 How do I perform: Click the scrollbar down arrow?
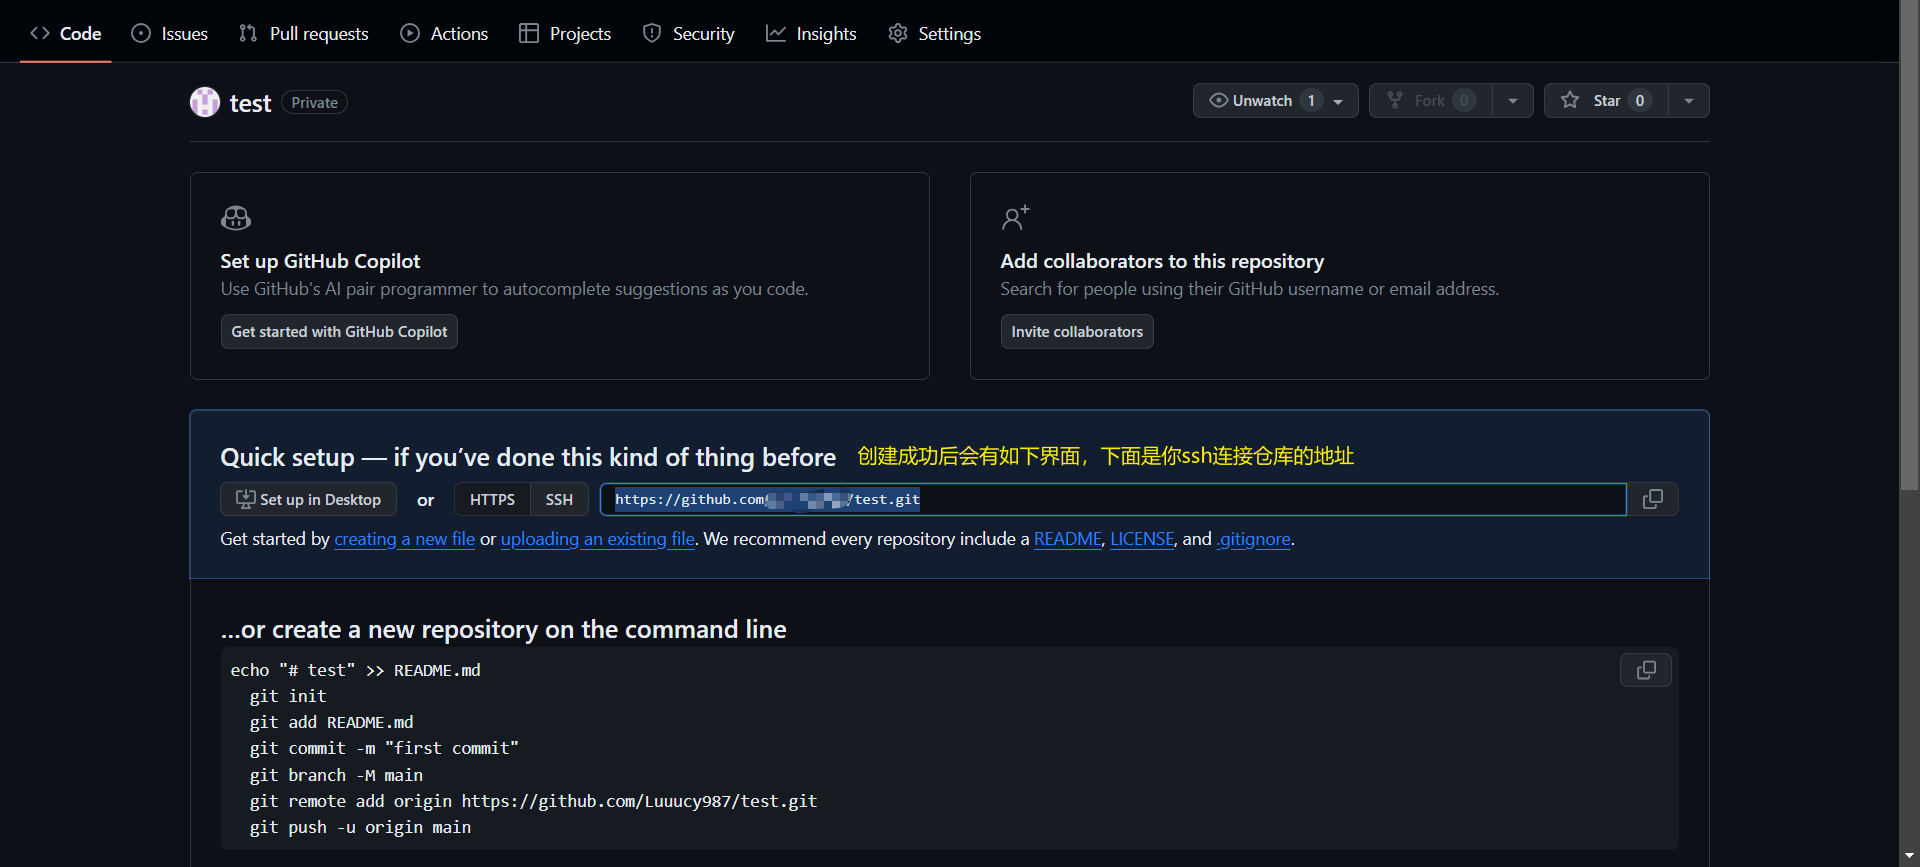click(1909, 856)
